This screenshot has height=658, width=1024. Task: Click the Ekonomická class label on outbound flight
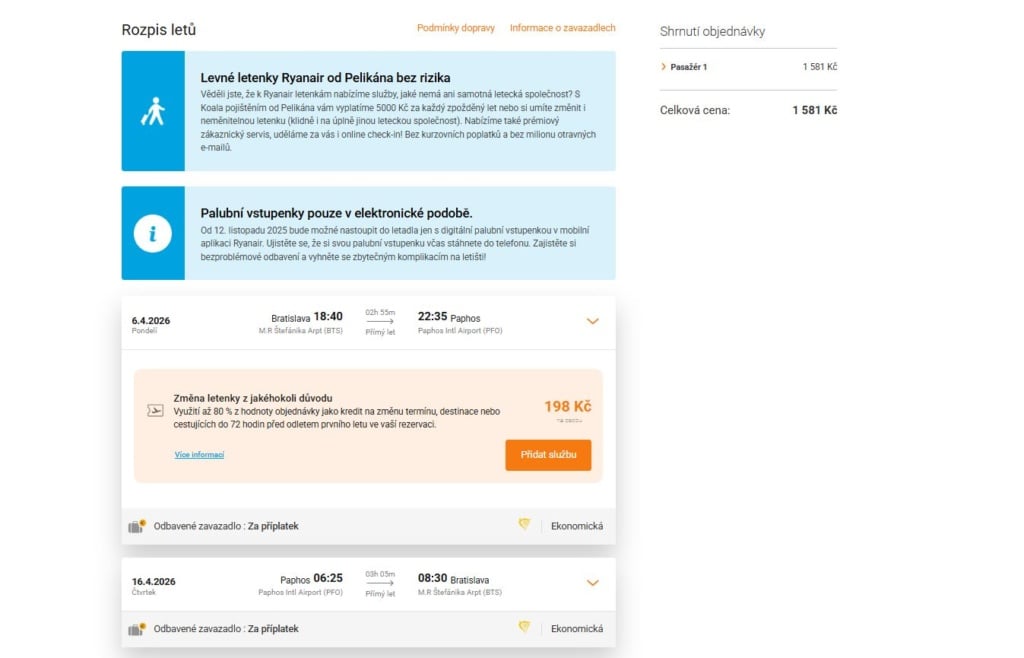point(577,526)
